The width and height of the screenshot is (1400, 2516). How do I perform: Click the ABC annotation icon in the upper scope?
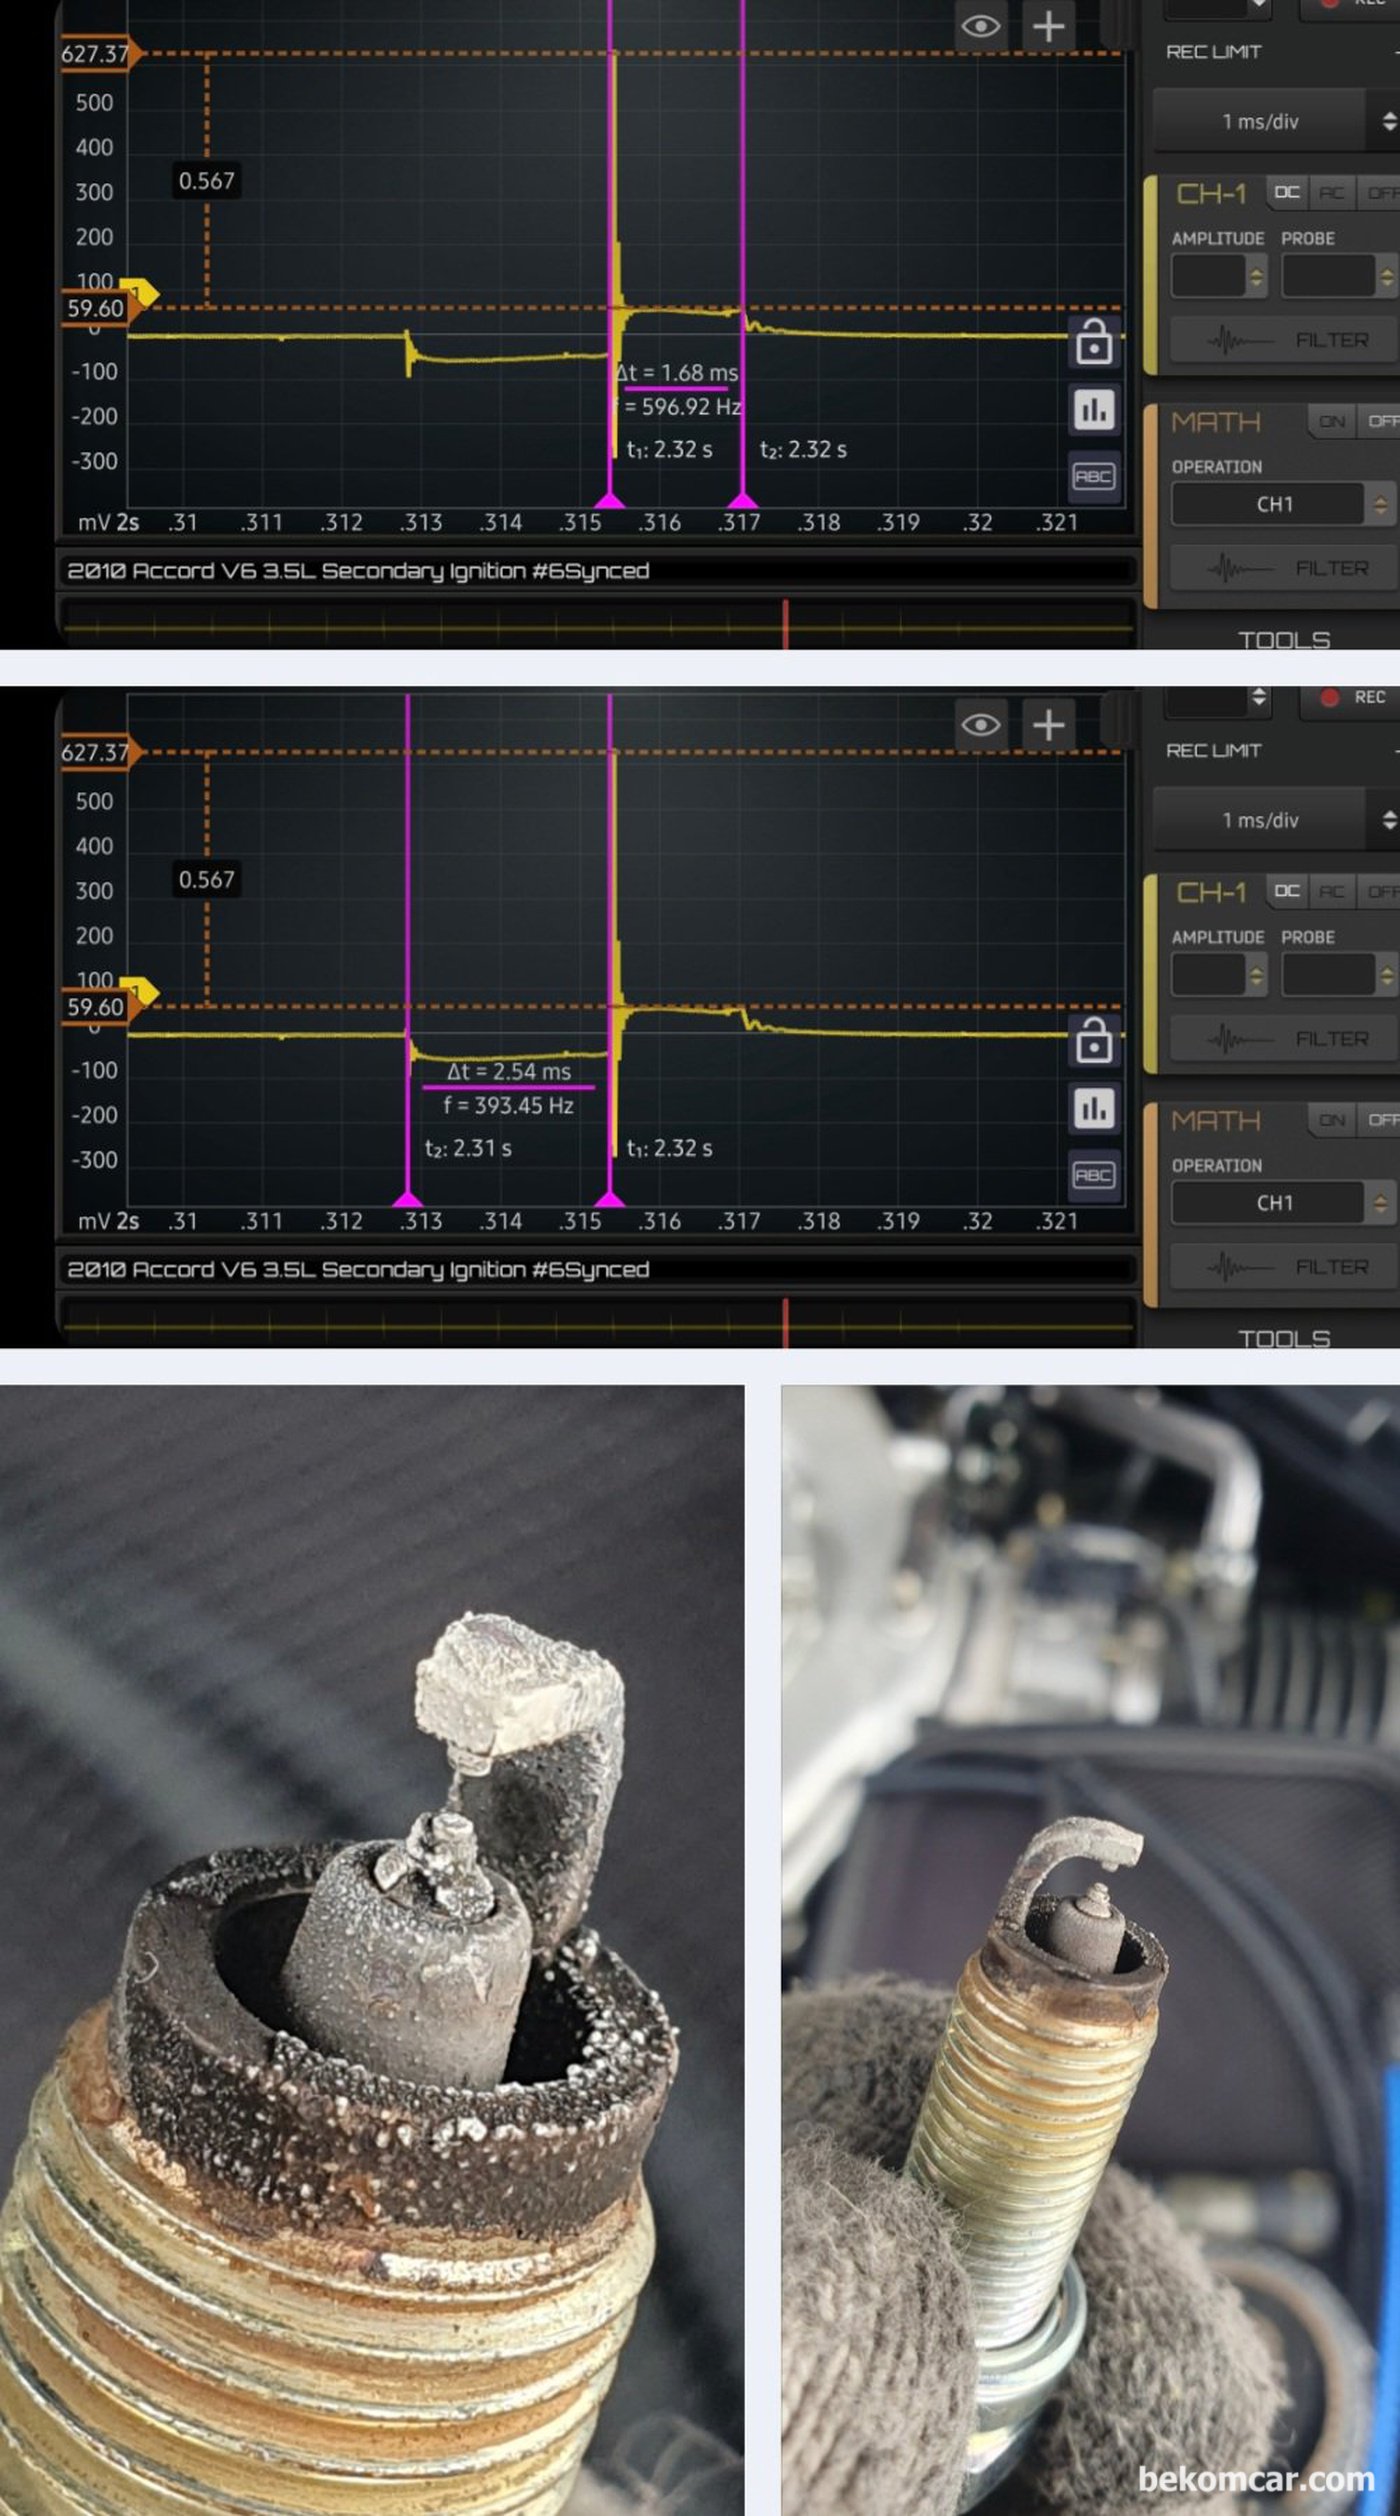point(1093,476)
